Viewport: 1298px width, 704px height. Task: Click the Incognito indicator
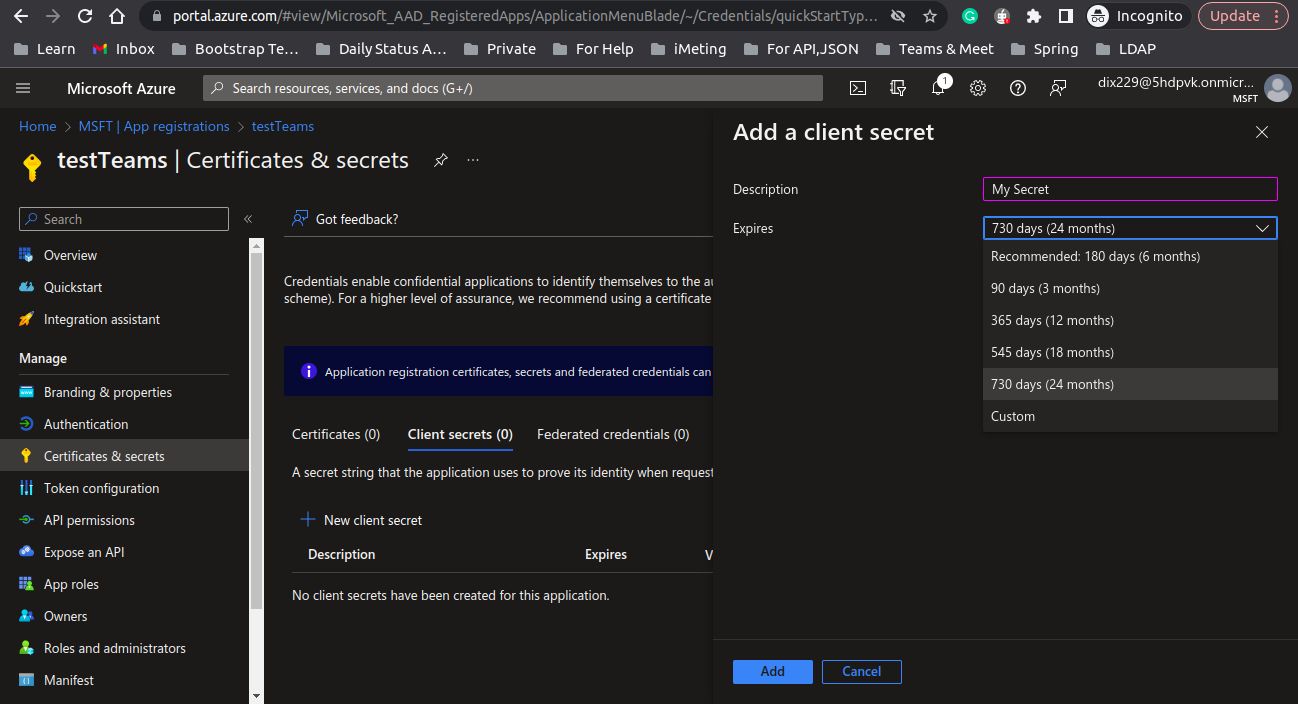[x=1136, y=16]
